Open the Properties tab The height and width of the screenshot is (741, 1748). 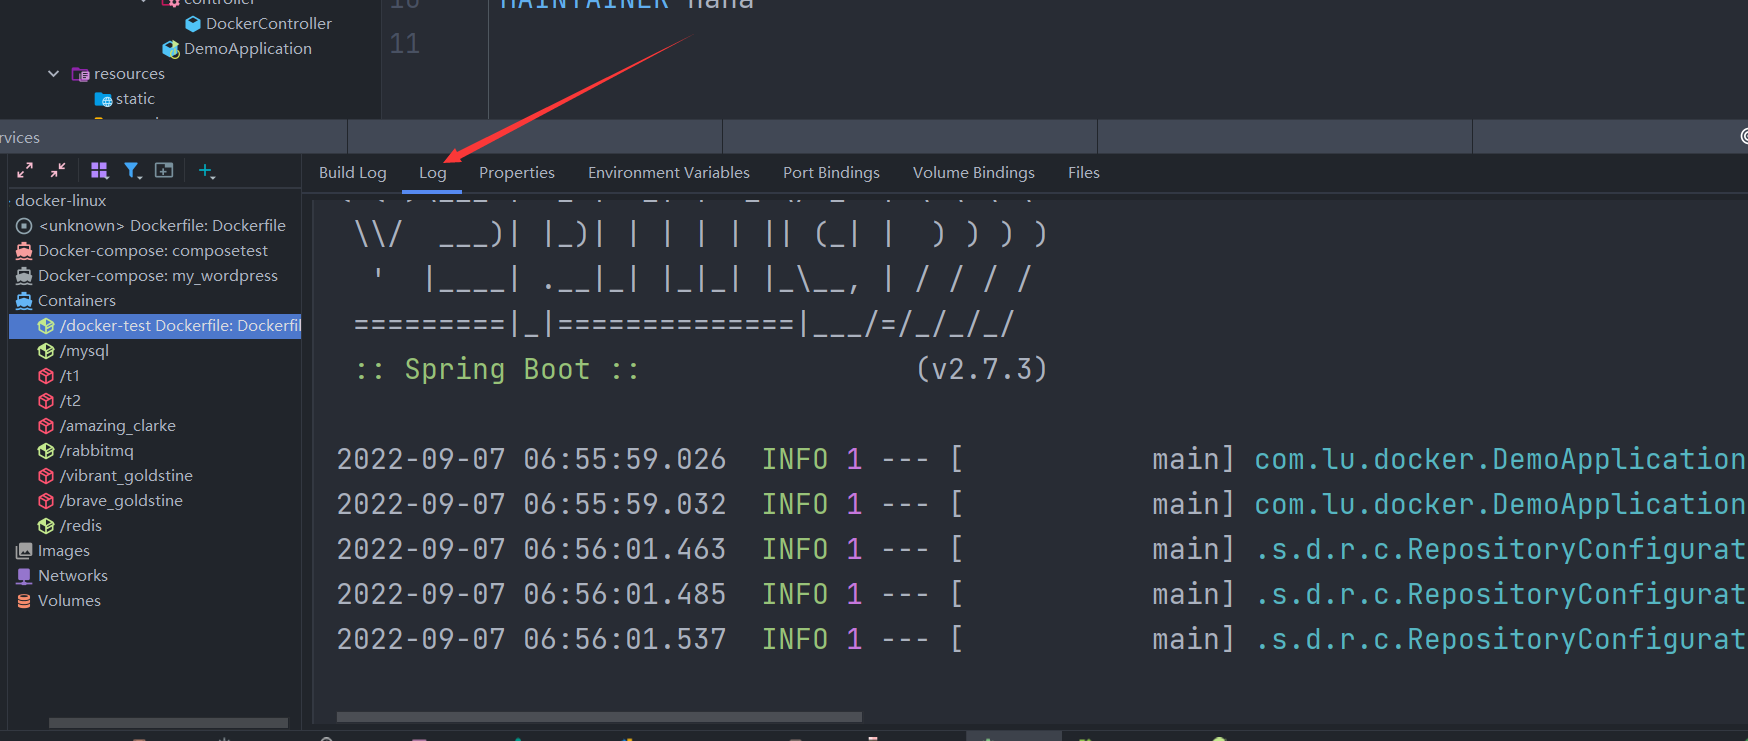click(x=516, y=173)
